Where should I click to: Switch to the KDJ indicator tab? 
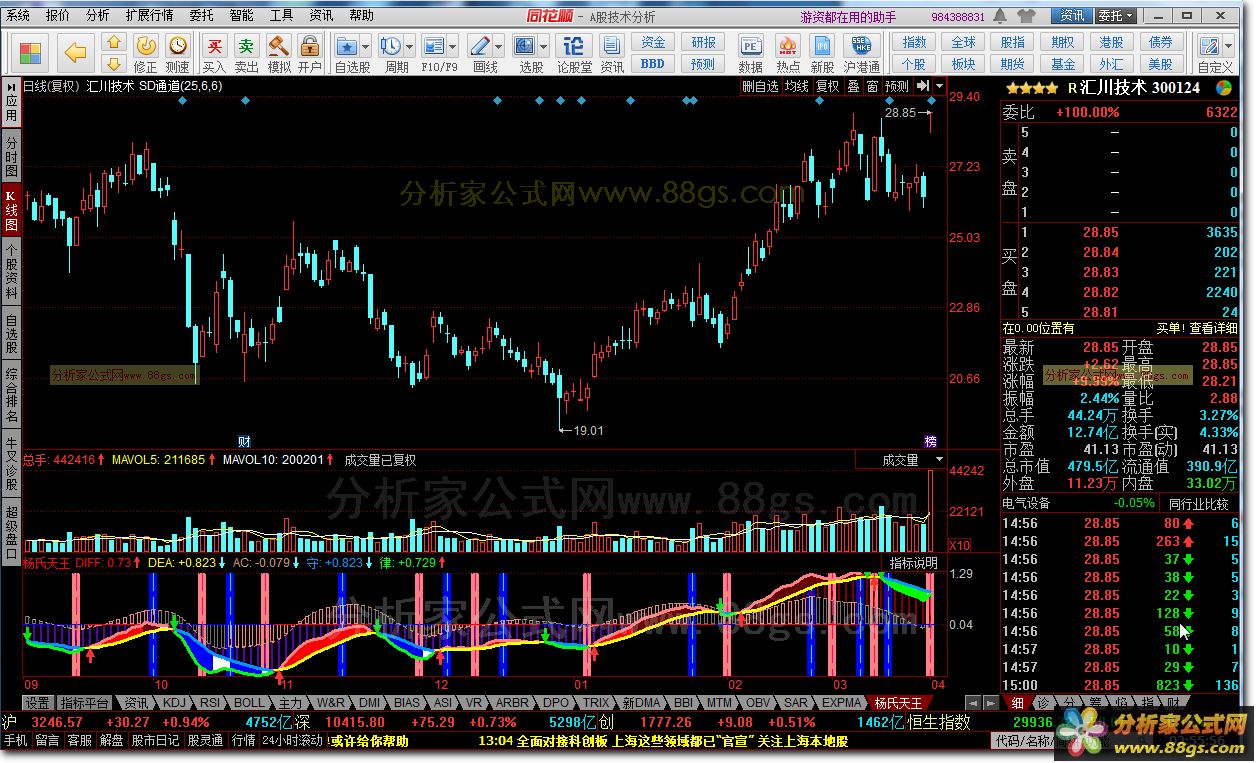coord(173,703)
